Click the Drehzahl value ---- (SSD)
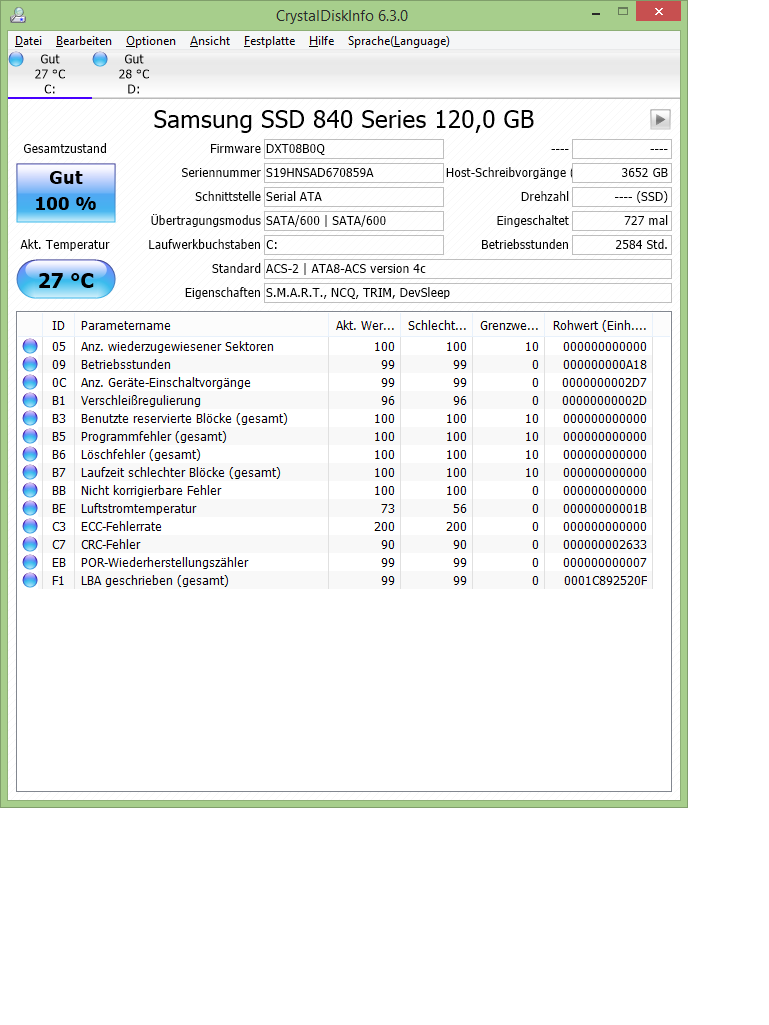Image resolution: width=769 pixels, height=1025 pixels. pyautogui.click(x=622, y=197)
